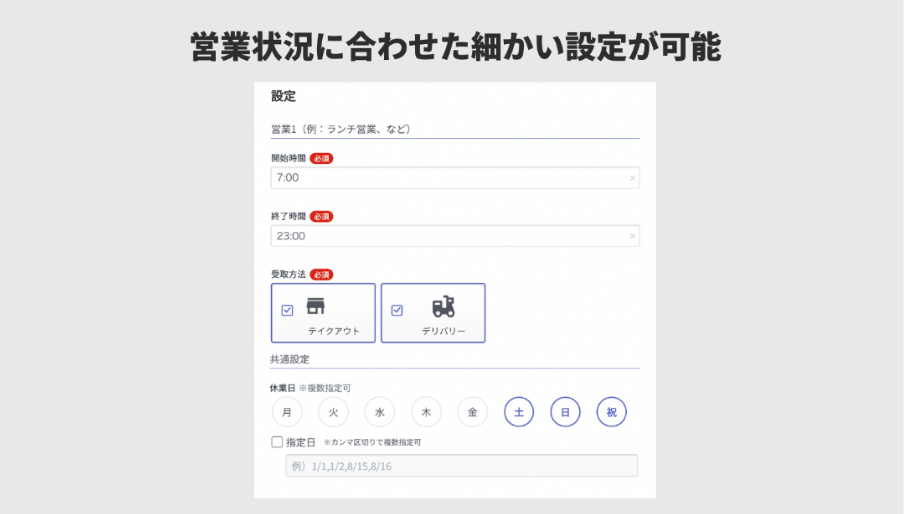Click the 休業日 label
The height and width of the screenshot is (514, 904).
click(x=282, y=388)
